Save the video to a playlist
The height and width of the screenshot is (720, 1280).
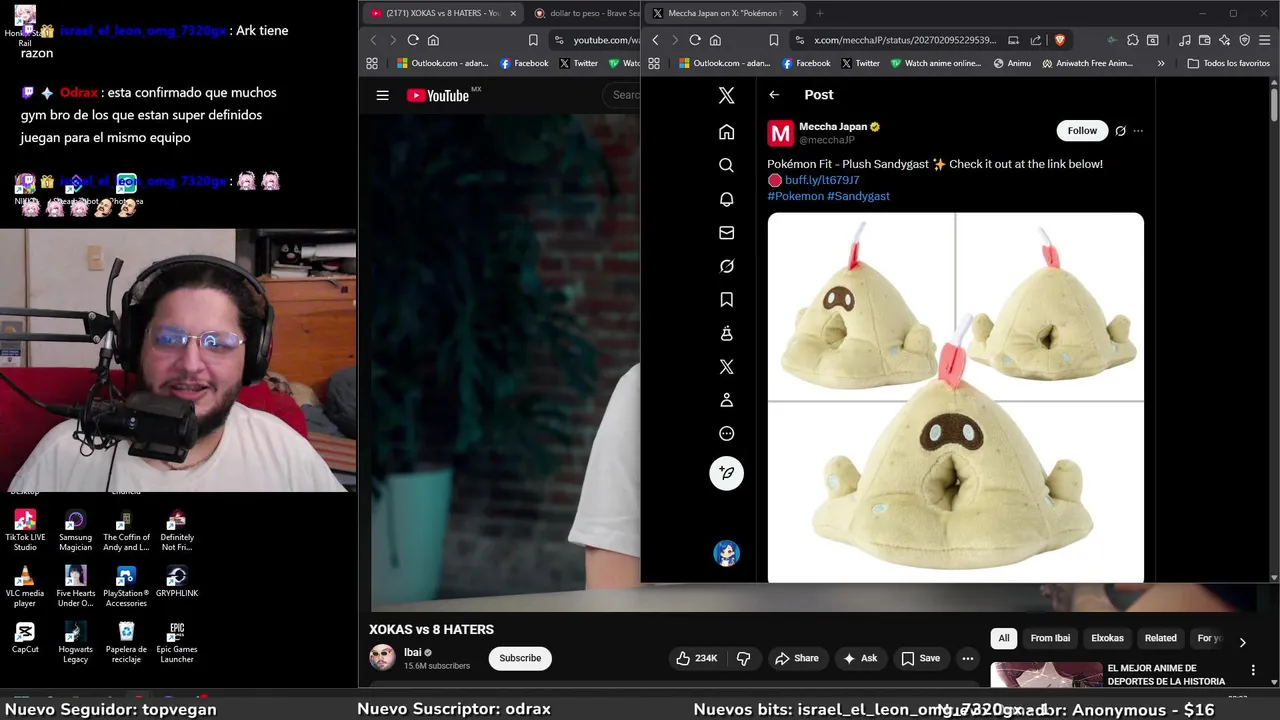click(921, 658)
